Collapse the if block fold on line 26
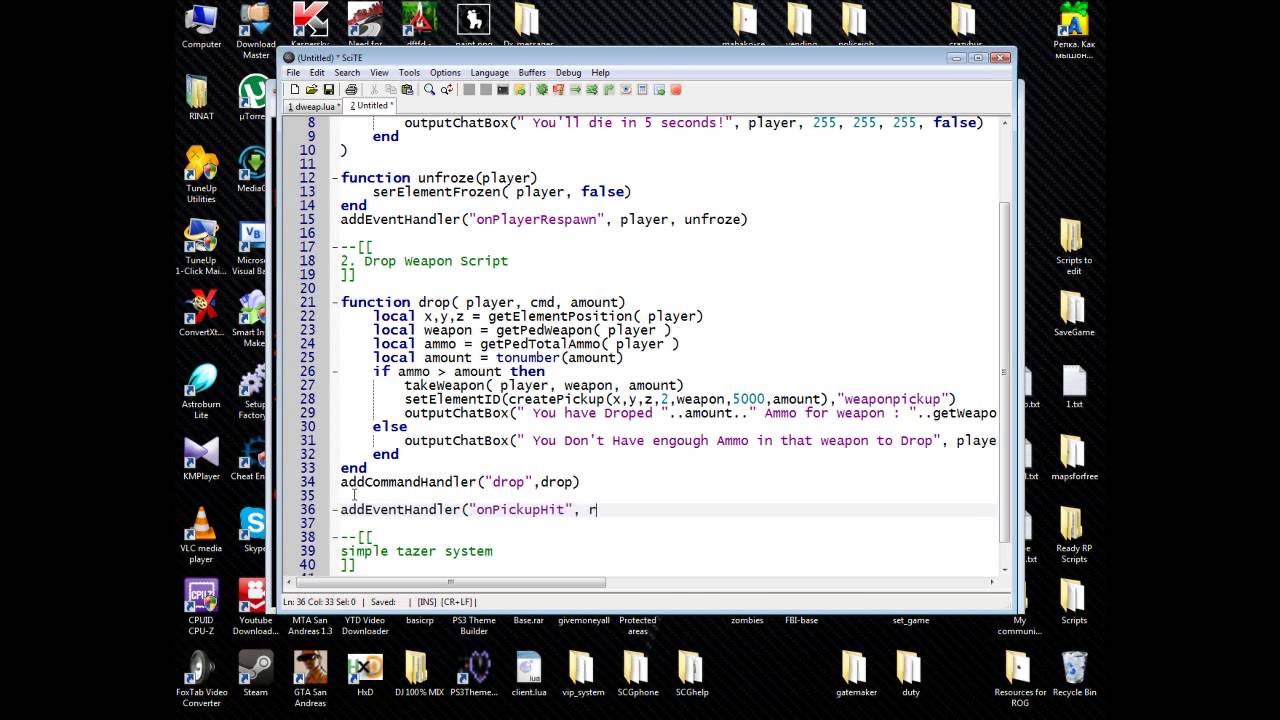 pyautogui.click(x=335, y=371)
